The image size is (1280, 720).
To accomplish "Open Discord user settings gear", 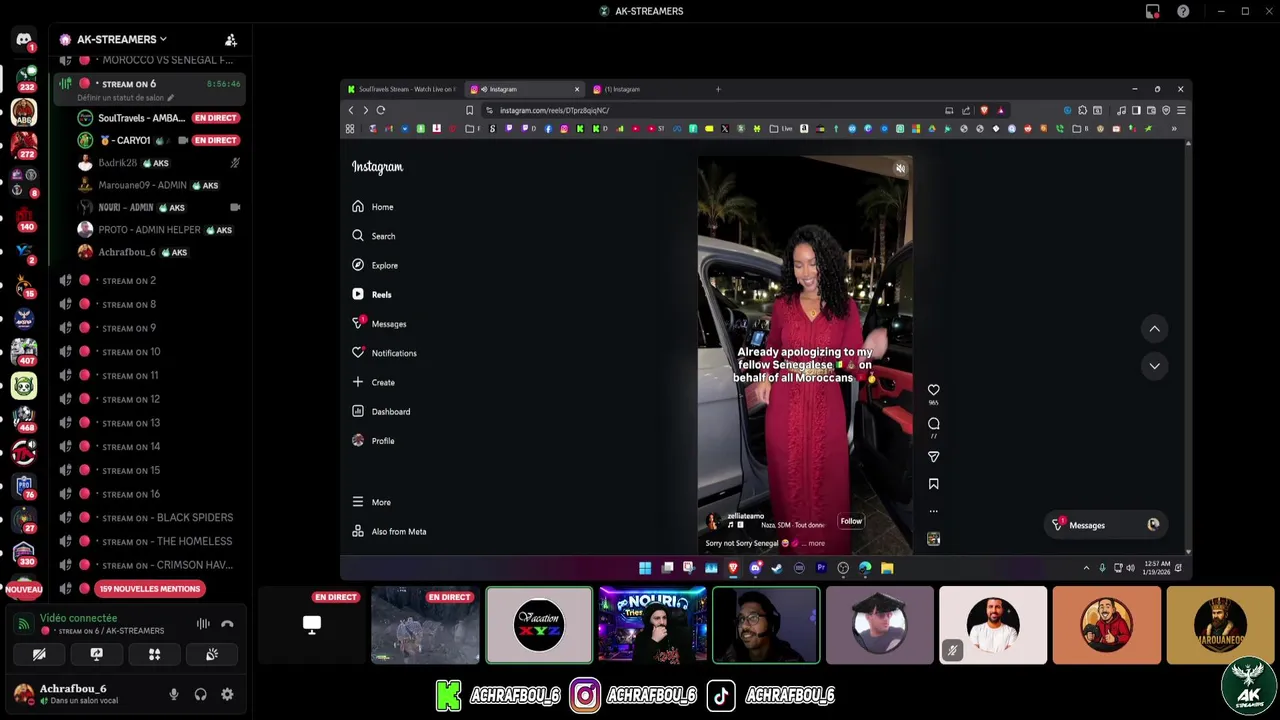I will point(227,694).
